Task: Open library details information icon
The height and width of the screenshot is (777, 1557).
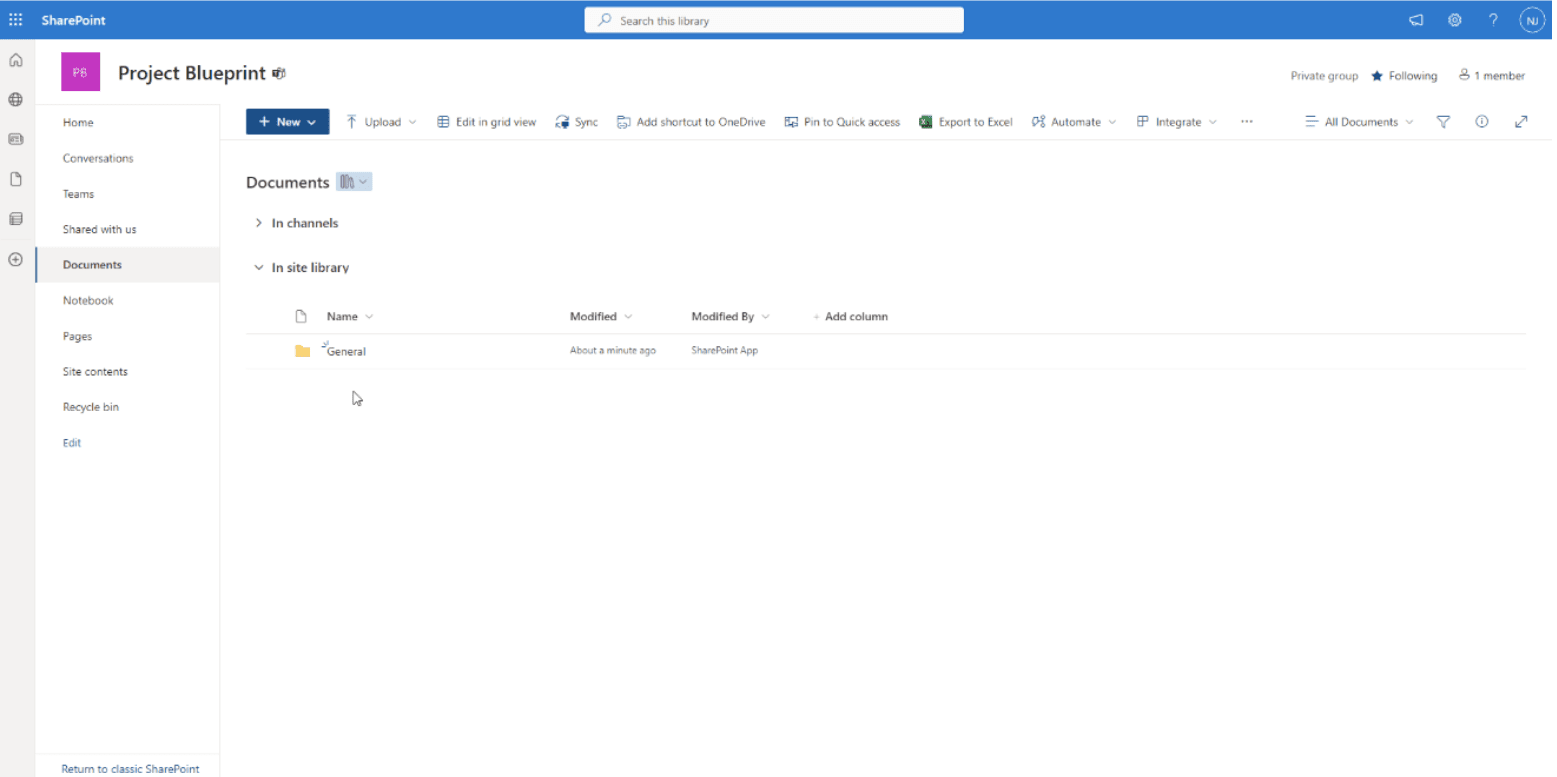Action: [1481, 121]
